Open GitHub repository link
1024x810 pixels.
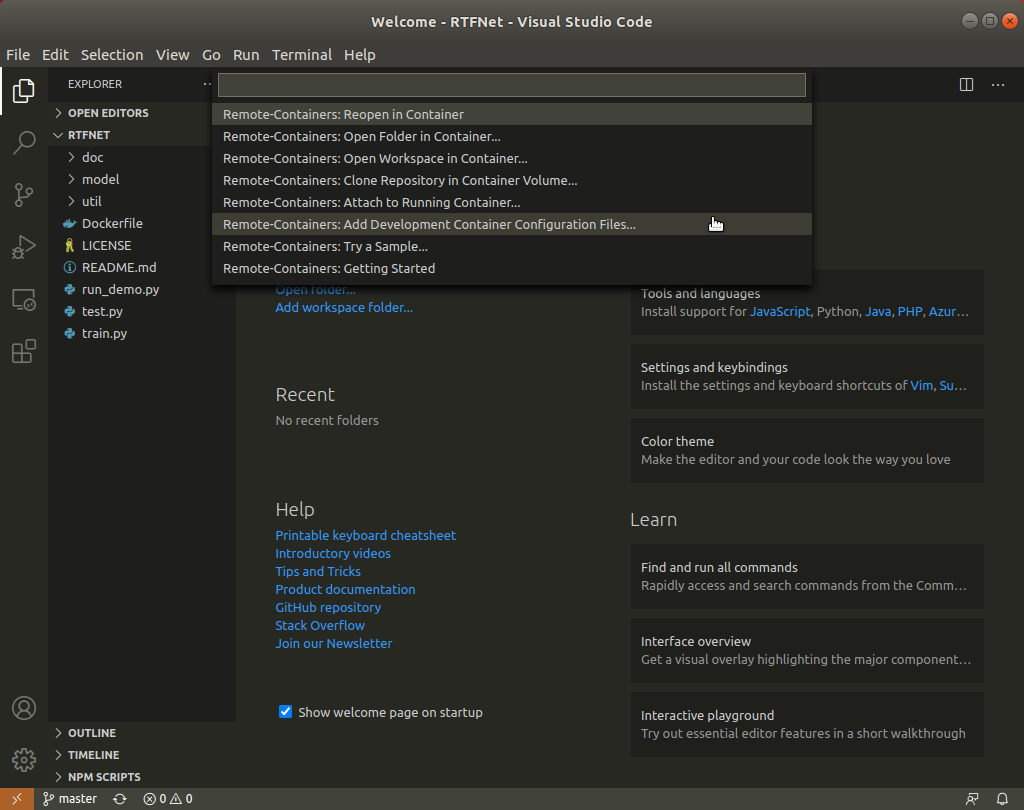(x=328, y=608)
